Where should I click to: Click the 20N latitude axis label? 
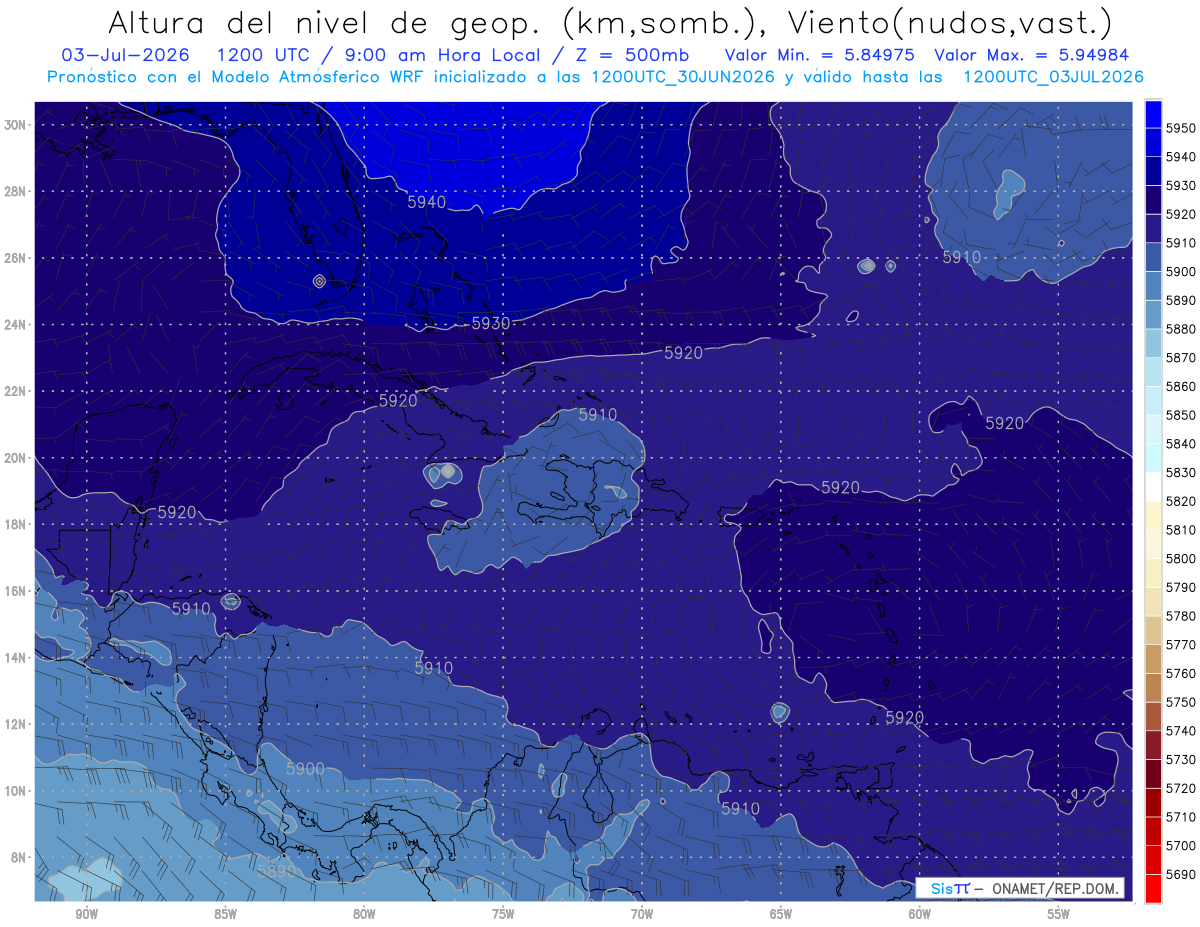tap(15, 458)
